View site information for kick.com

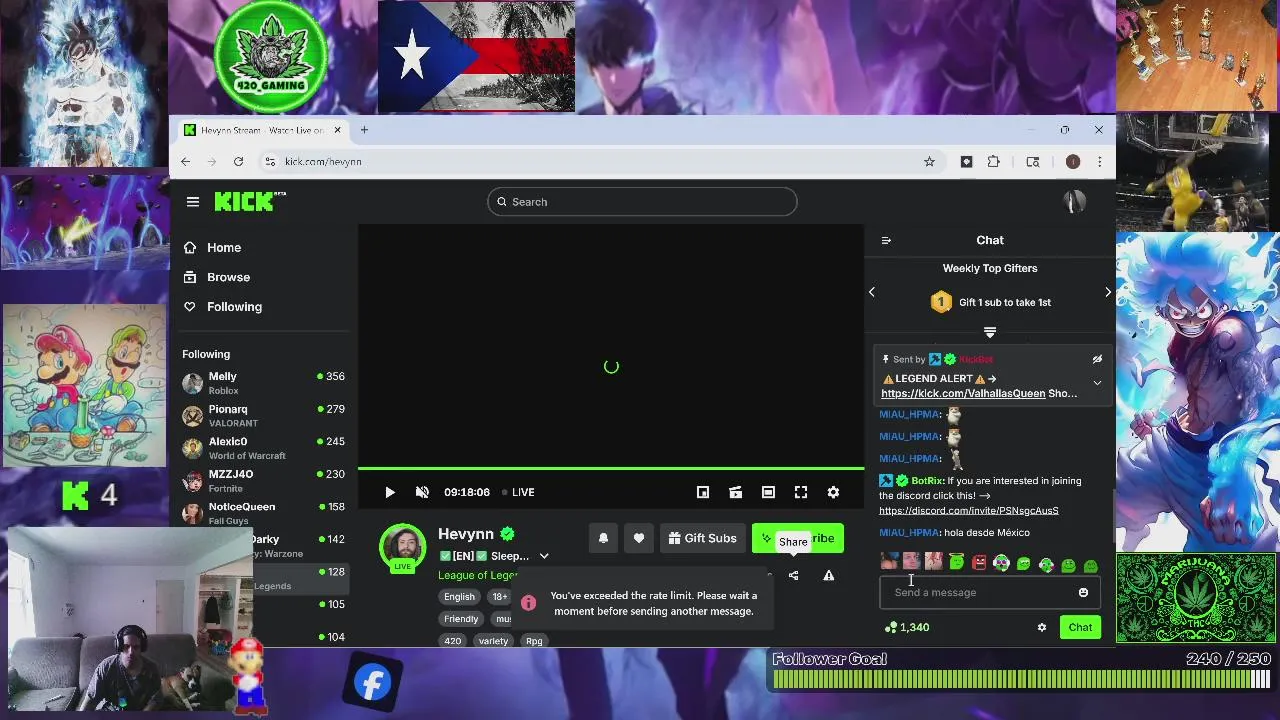[269, 161]
